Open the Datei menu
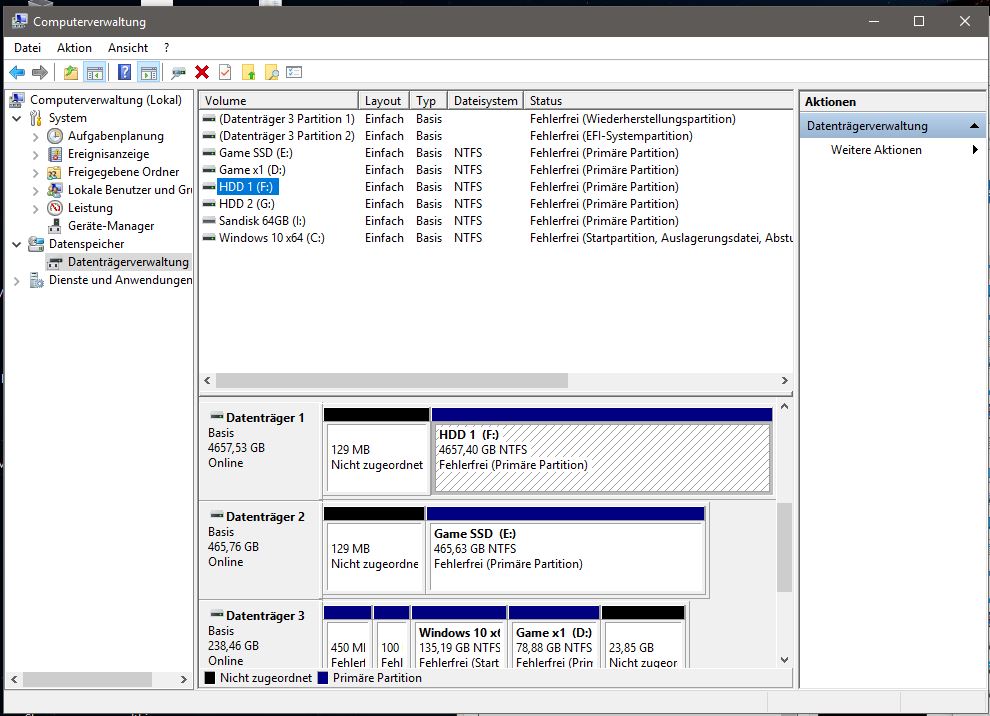The width and height of the screenshot is (990, 716). click(x=27, y=48)
